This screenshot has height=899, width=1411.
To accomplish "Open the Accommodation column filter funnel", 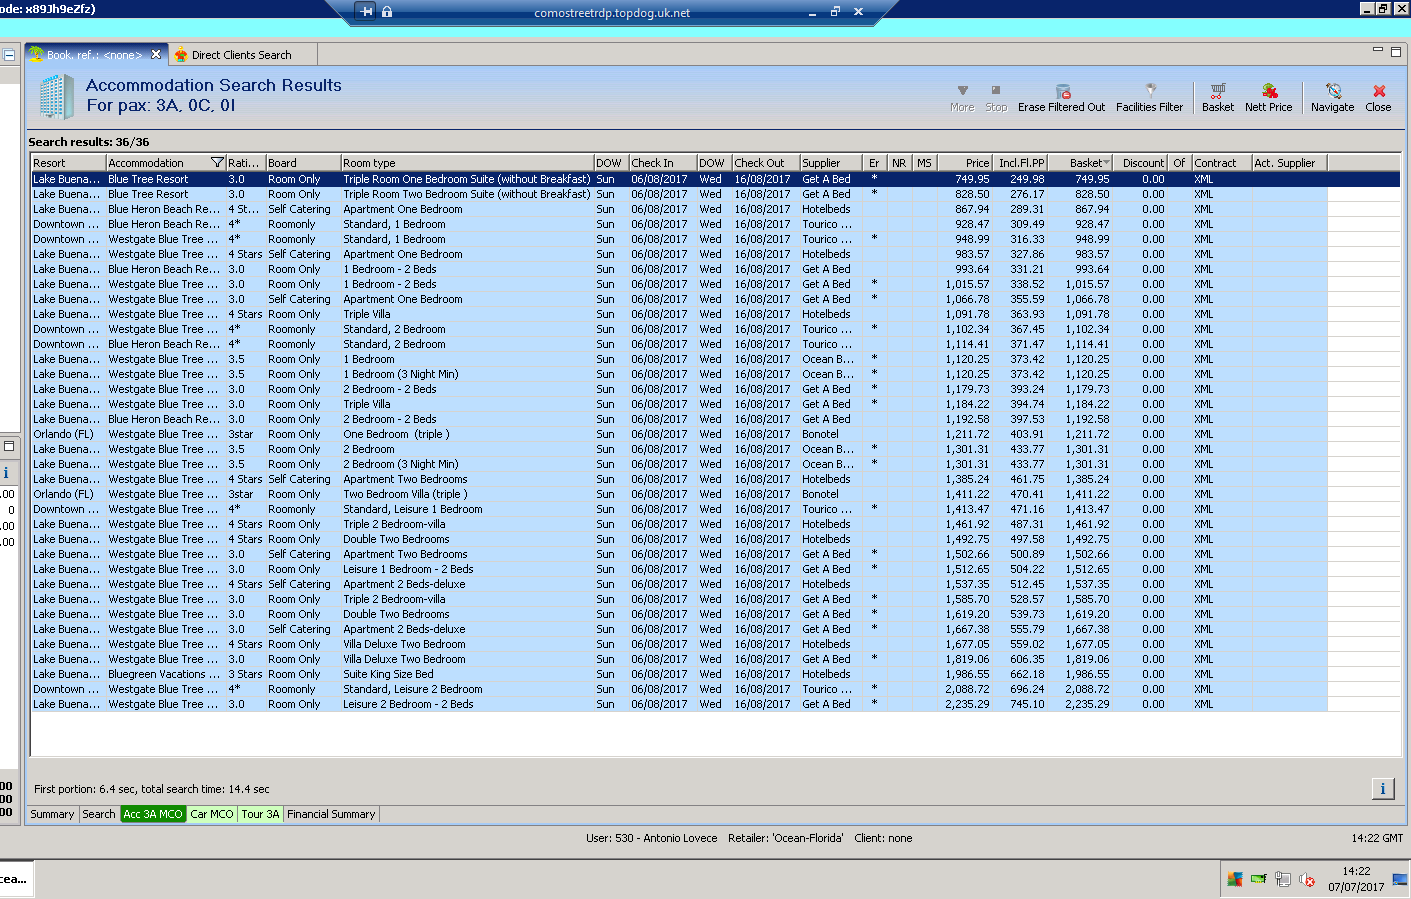I will (x=217, y=162).
